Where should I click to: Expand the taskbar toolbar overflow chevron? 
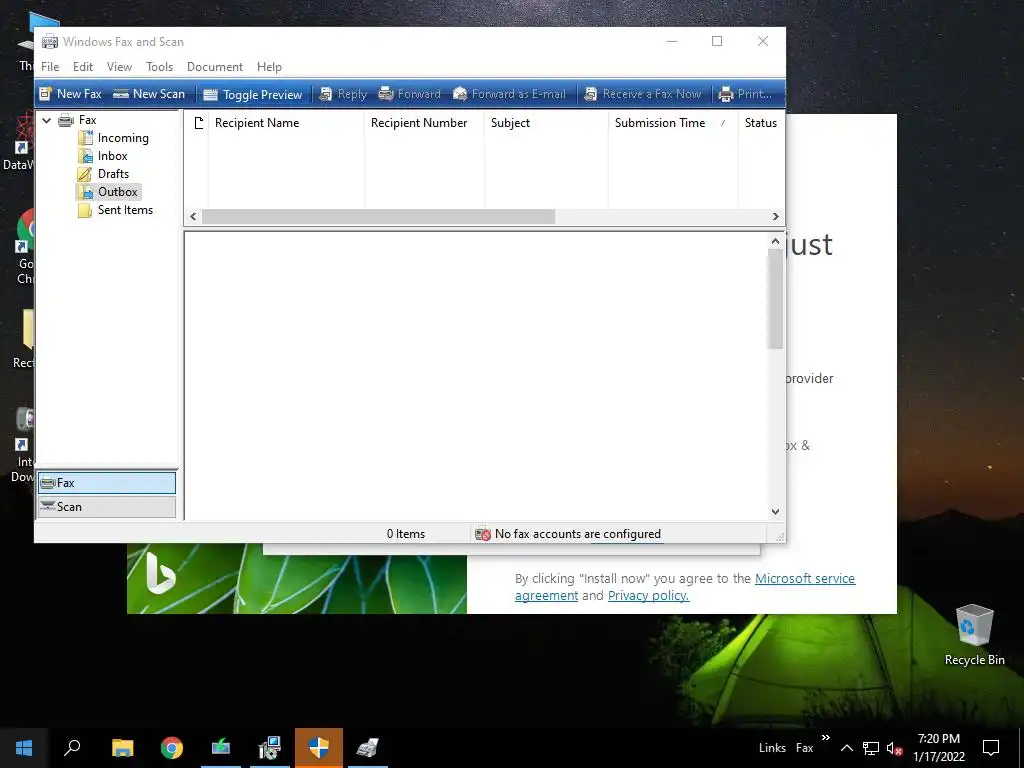point(825,738)
